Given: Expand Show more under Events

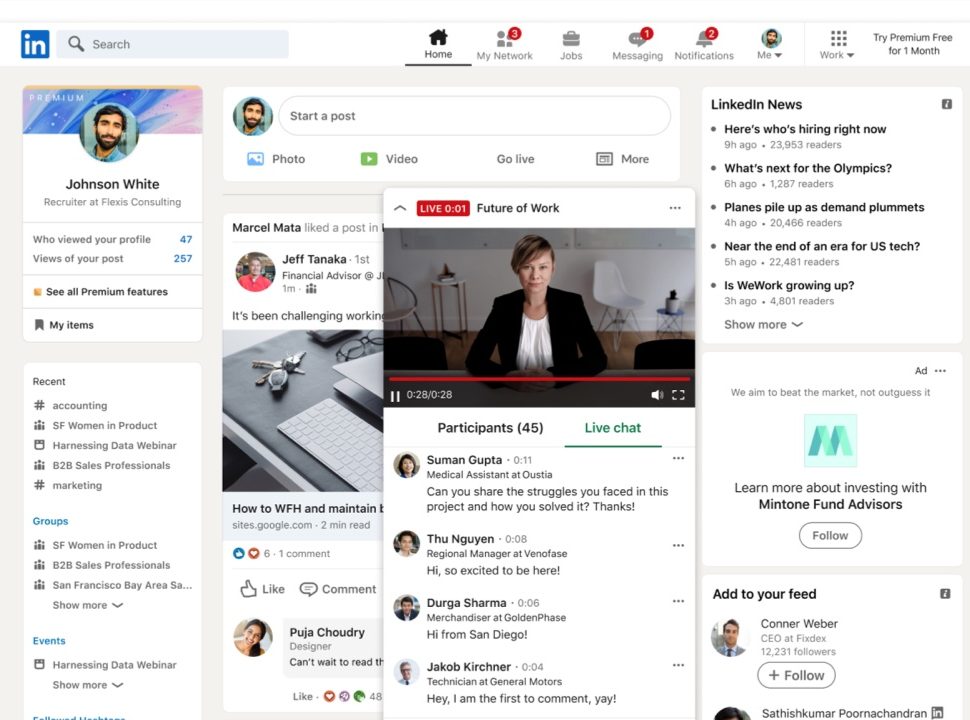Looking at the screenshot, I should point(88,685).
